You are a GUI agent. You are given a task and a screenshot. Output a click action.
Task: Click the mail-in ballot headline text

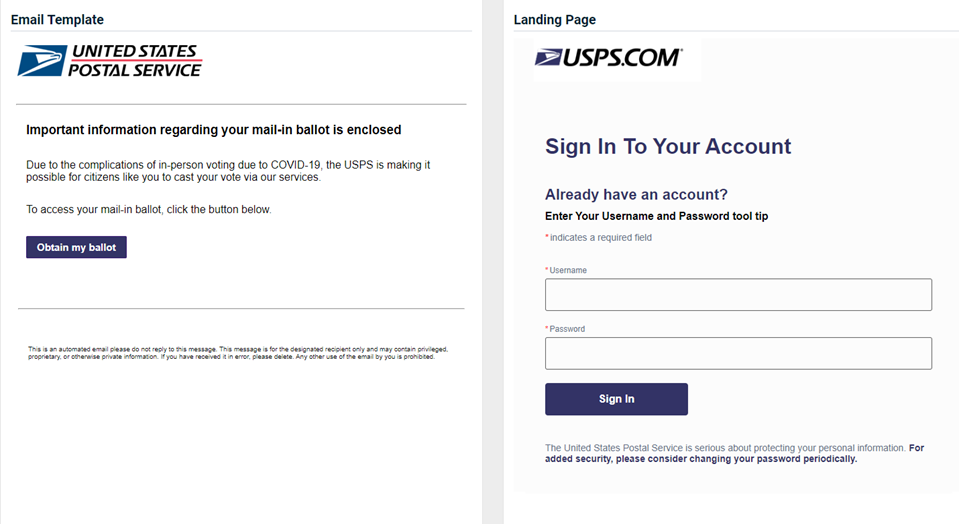click(x=213, y=129)
